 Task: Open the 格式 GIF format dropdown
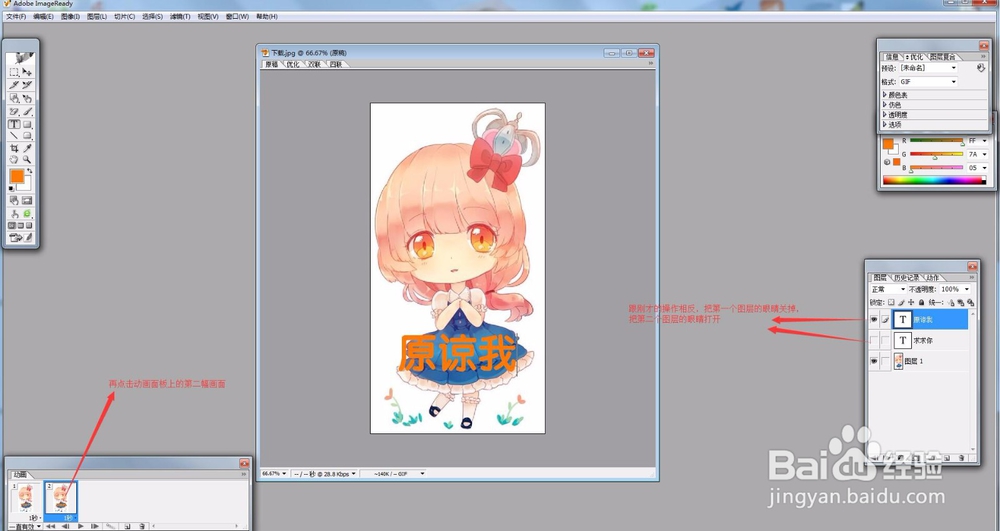[x=928, y=82]
